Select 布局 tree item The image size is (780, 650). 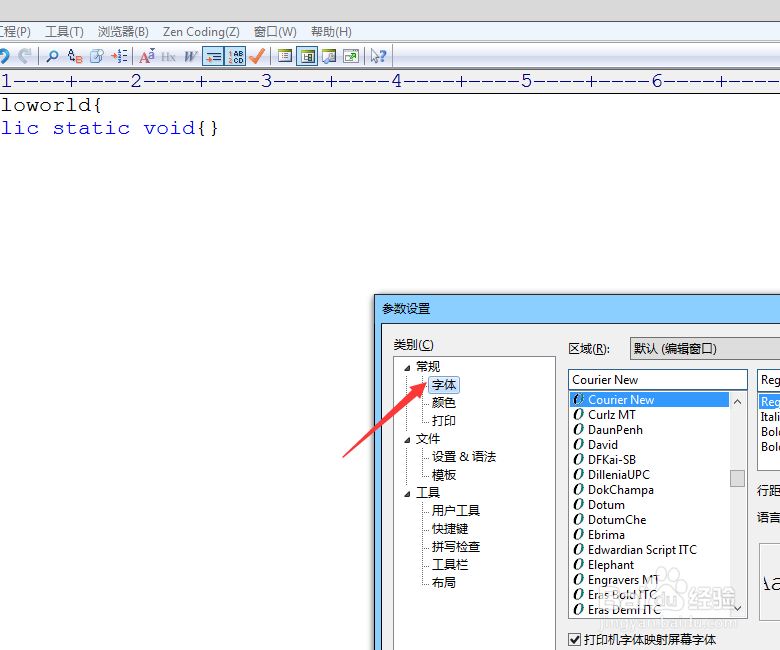coord(444,582)
